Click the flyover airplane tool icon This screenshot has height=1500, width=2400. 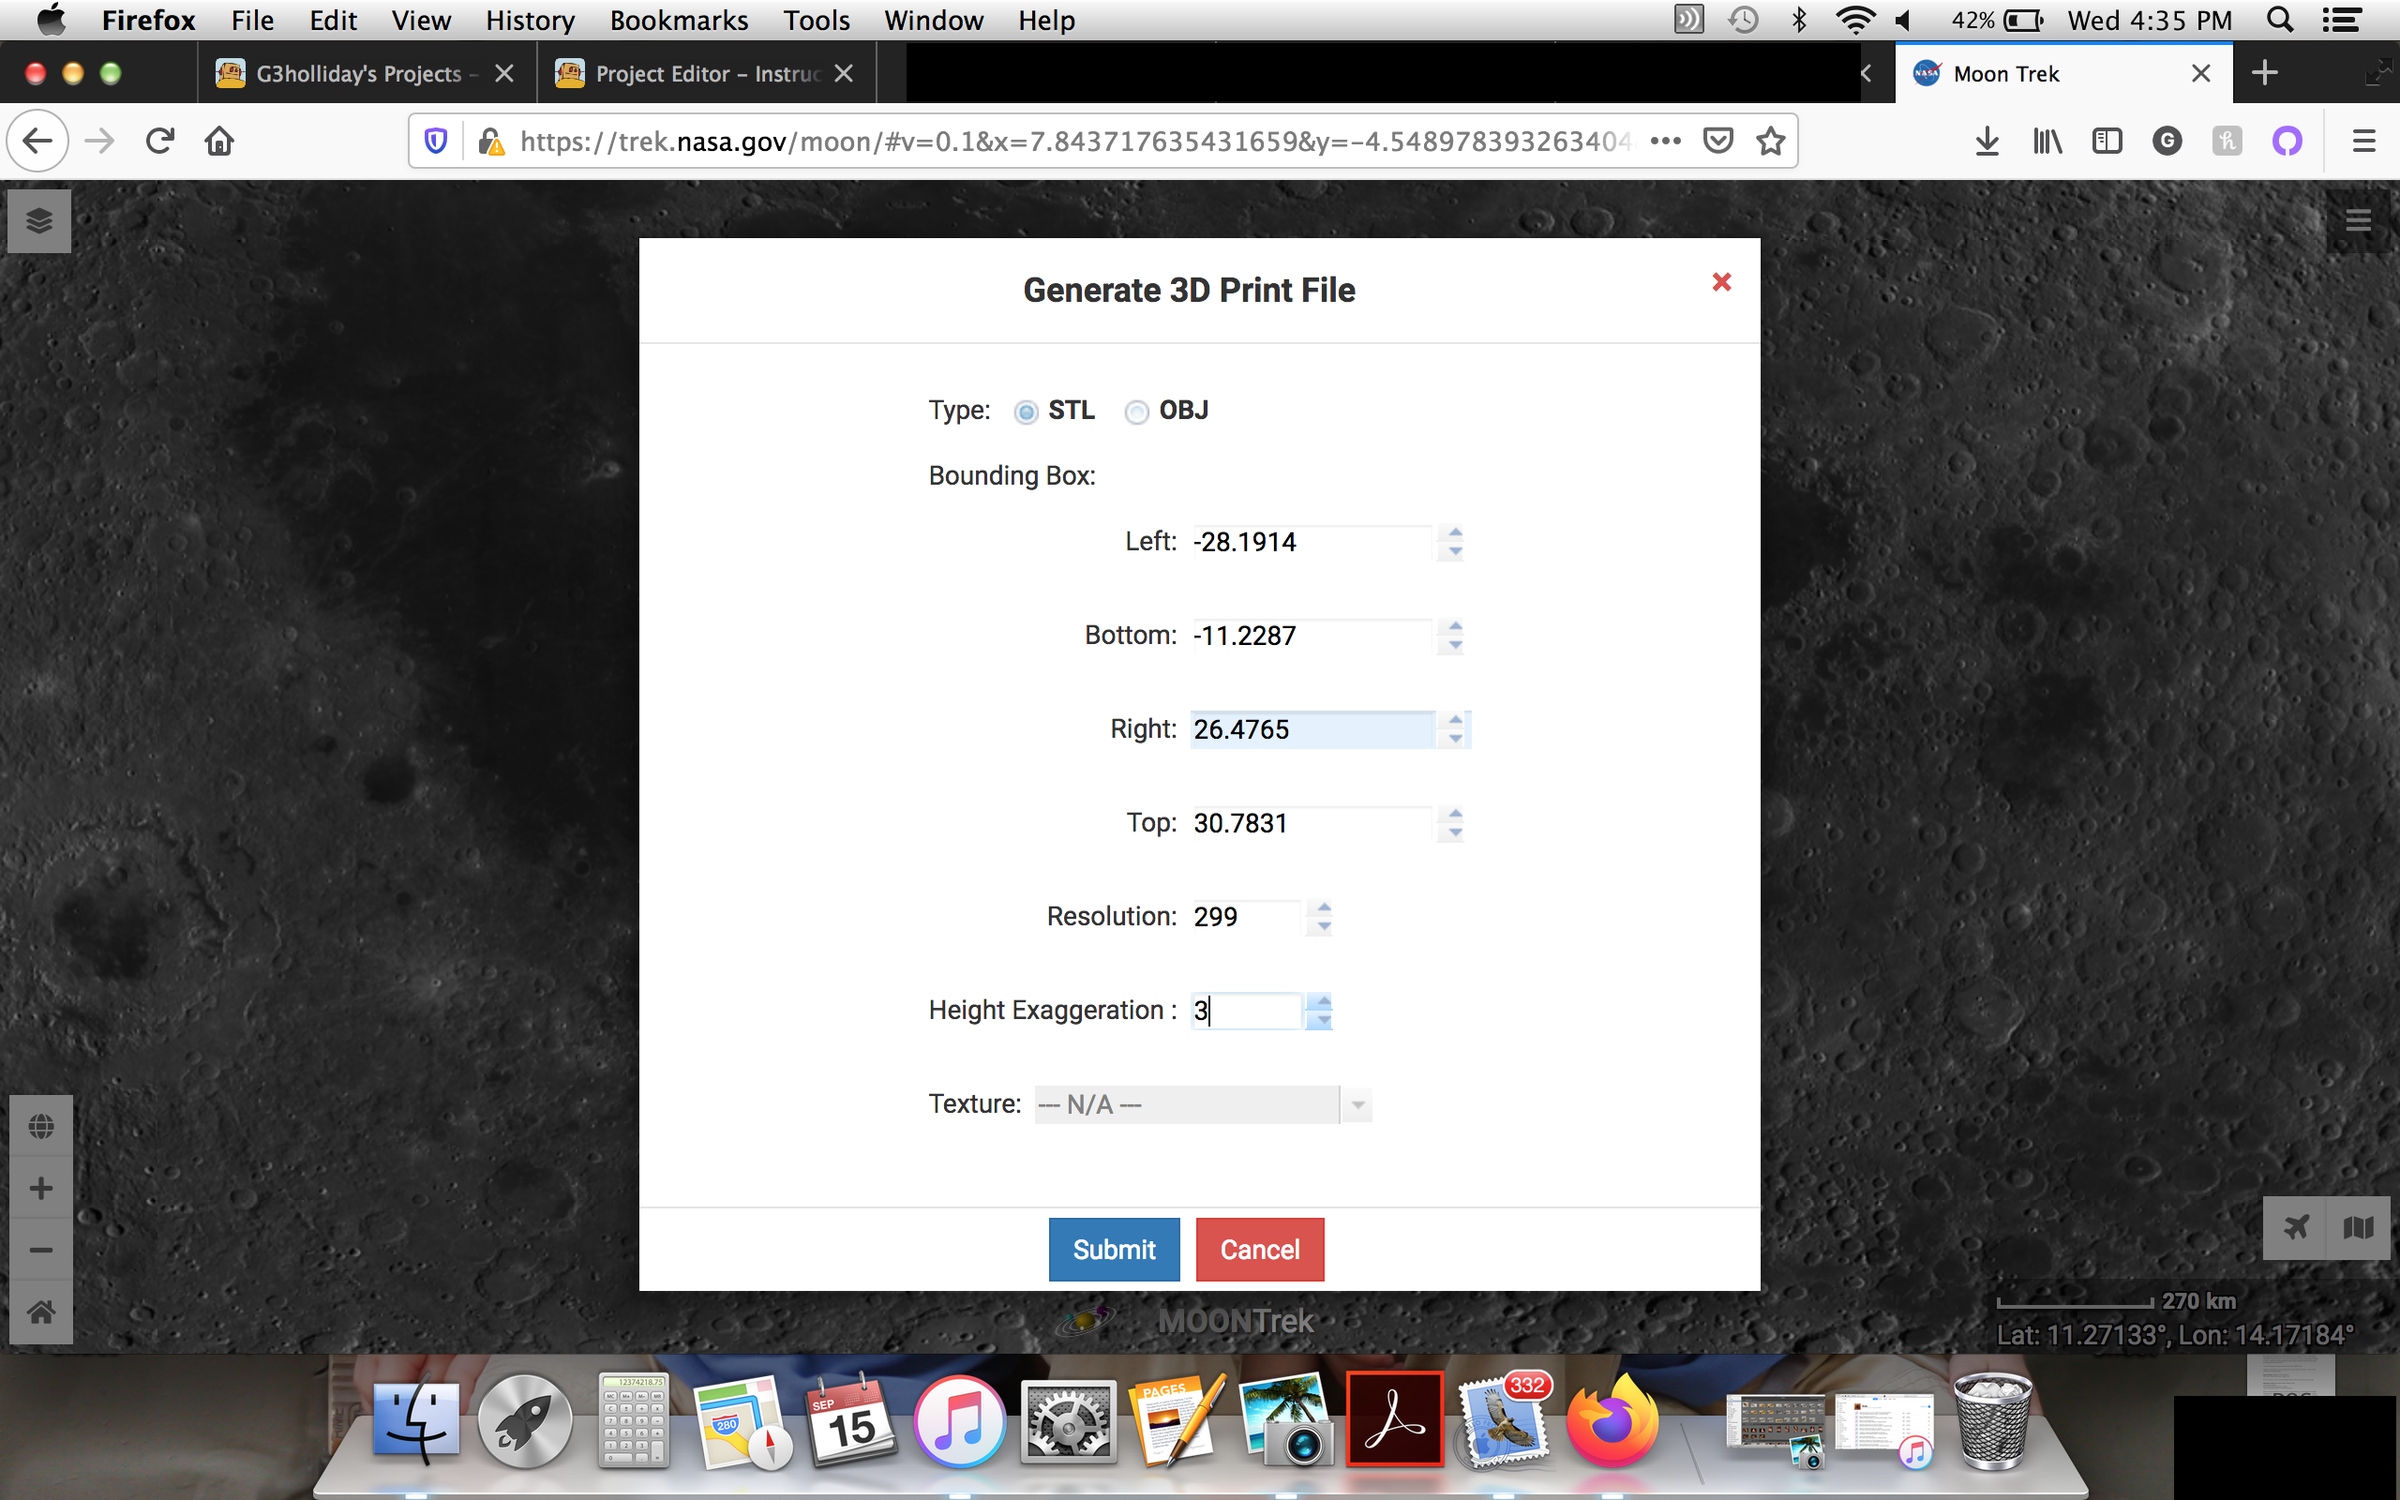coord(2296,1226)
